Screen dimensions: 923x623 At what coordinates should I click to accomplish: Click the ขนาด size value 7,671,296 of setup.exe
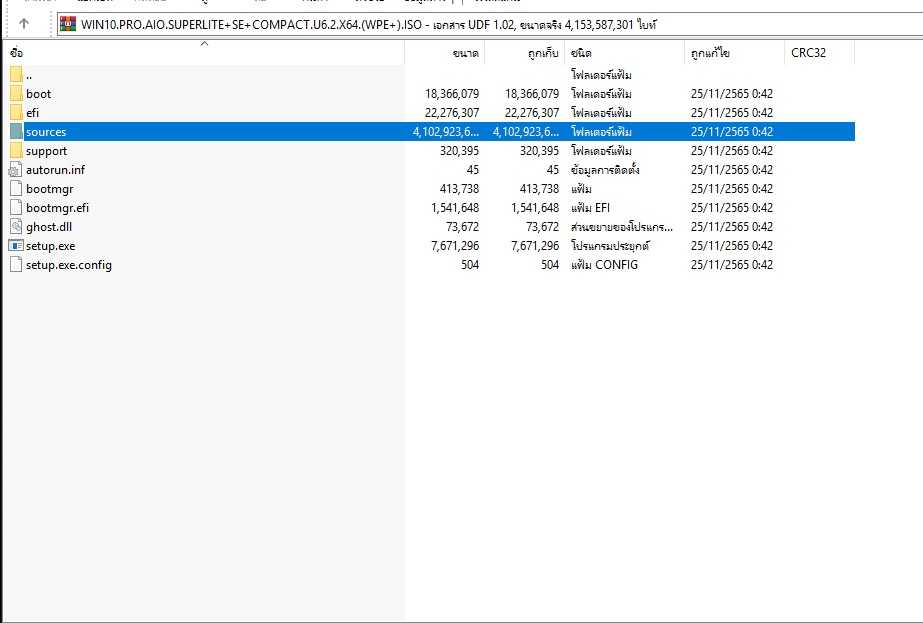[455, 246]
